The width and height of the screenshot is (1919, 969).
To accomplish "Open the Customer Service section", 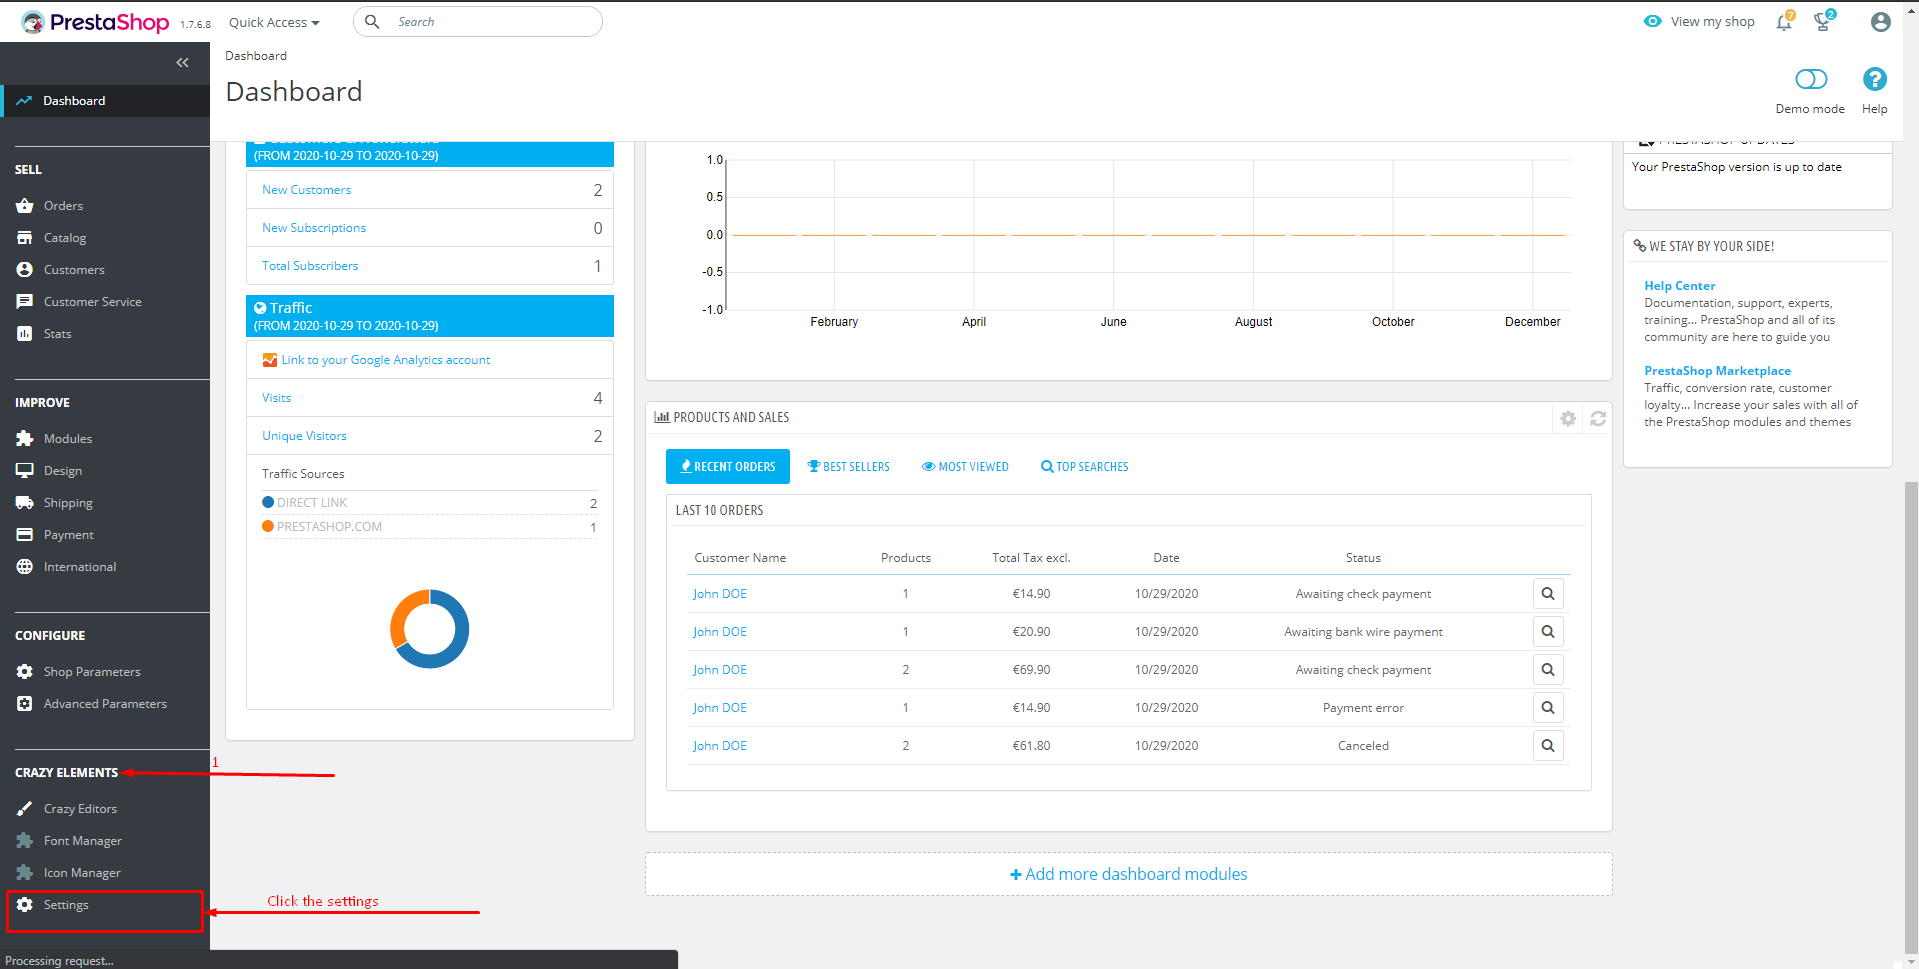I will [91, 301].
